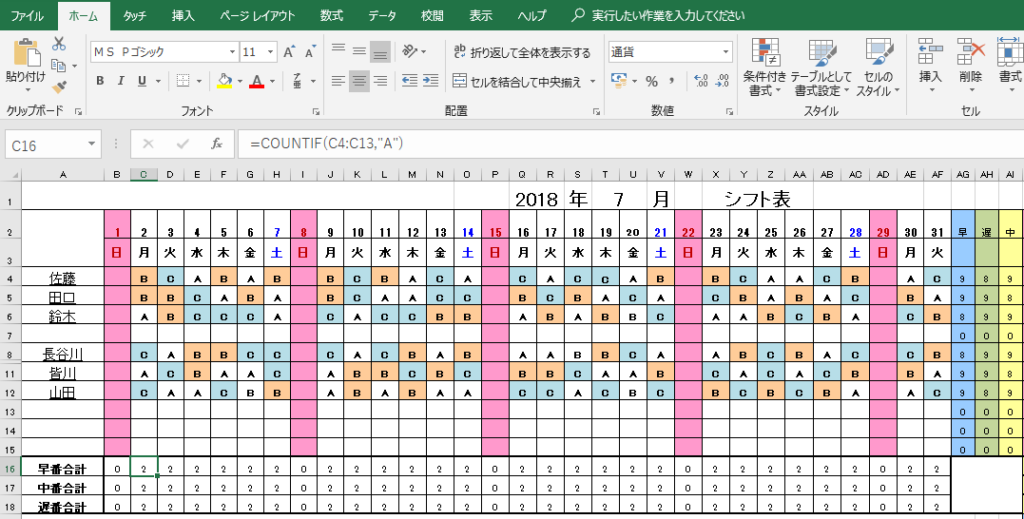The image size is (1024, 519).
Task: Toggle Bold formatting
Action: pos(100,81)
